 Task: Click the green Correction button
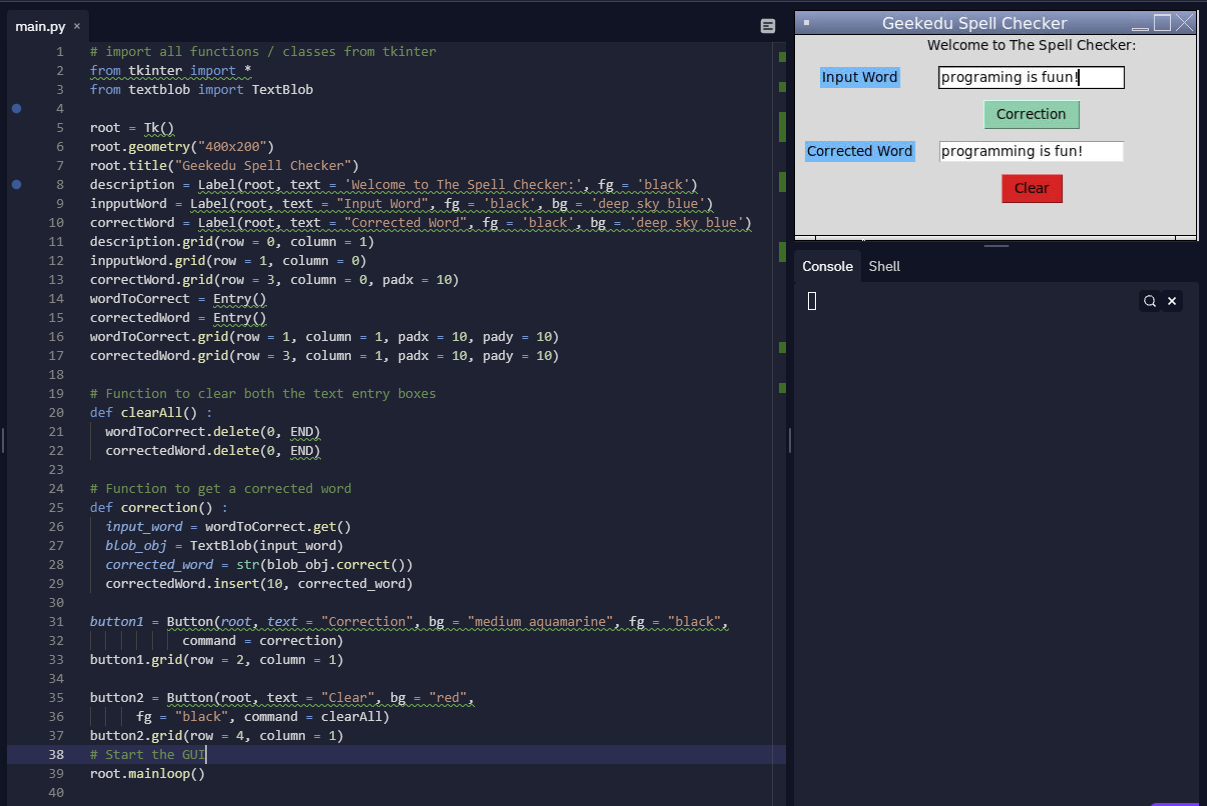[1031, 114]
